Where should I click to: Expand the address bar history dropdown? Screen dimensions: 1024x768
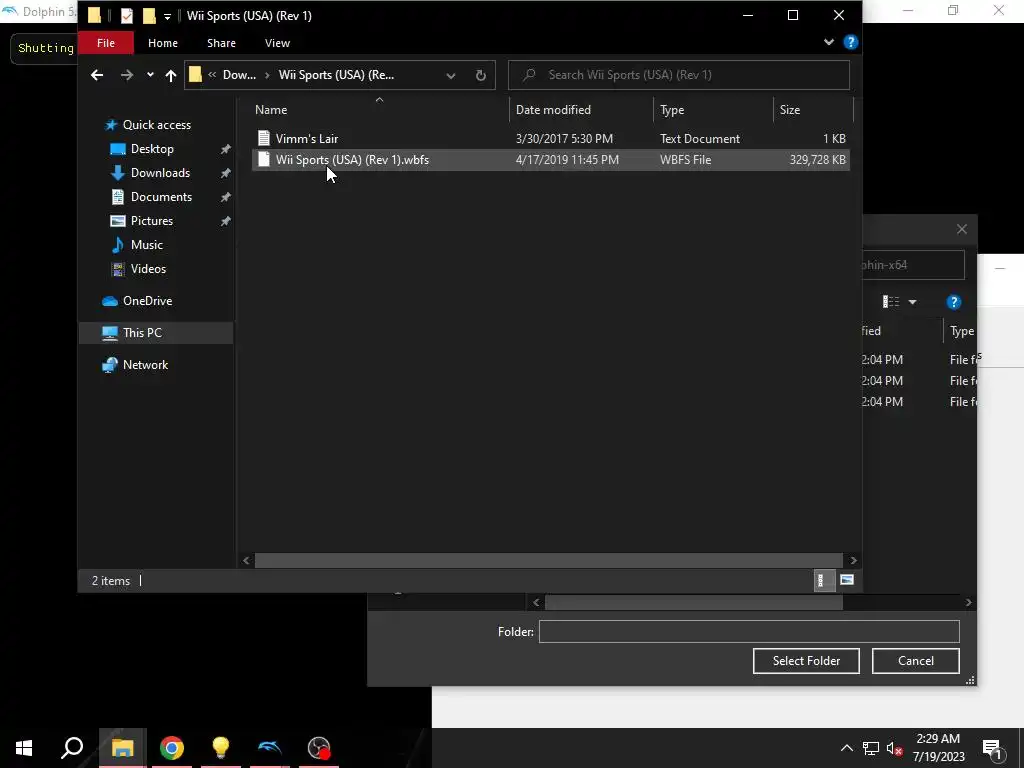(451, 75)
